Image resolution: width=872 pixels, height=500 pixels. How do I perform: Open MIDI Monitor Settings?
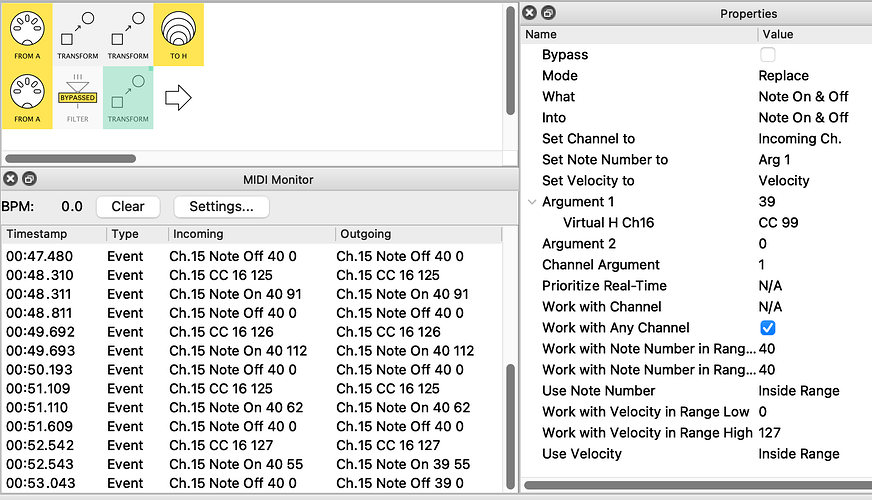(x=221, y=206)
